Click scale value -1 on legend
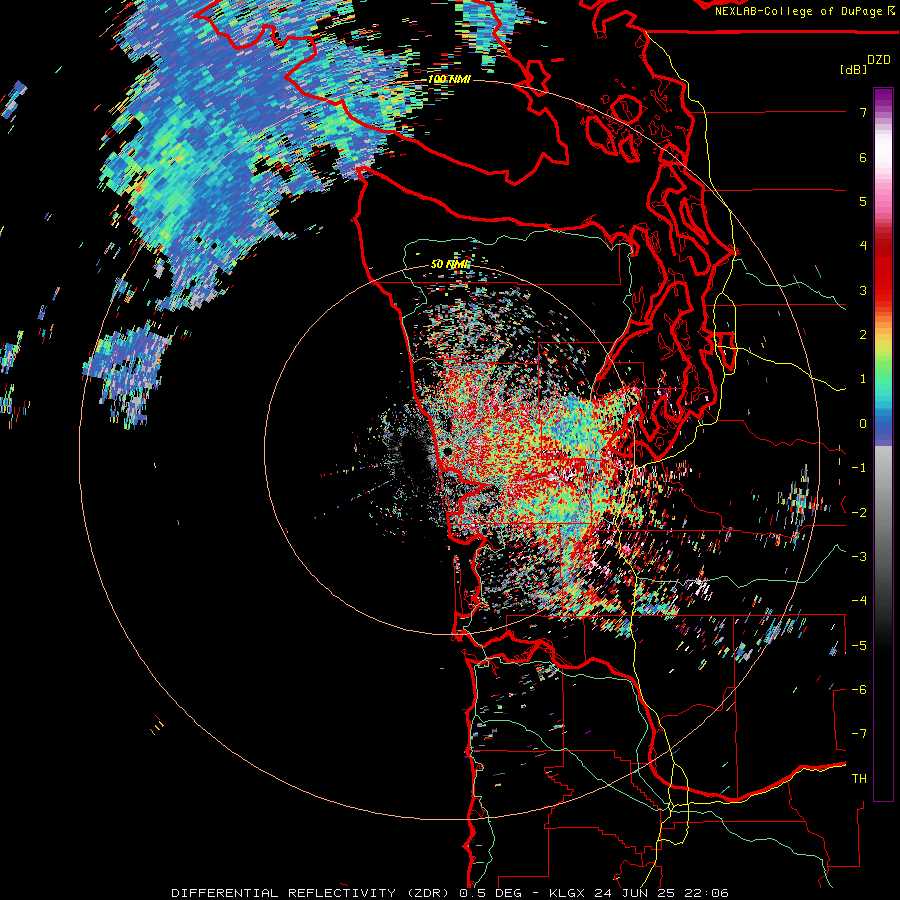The image size is (900, 900). pos(859,468)
